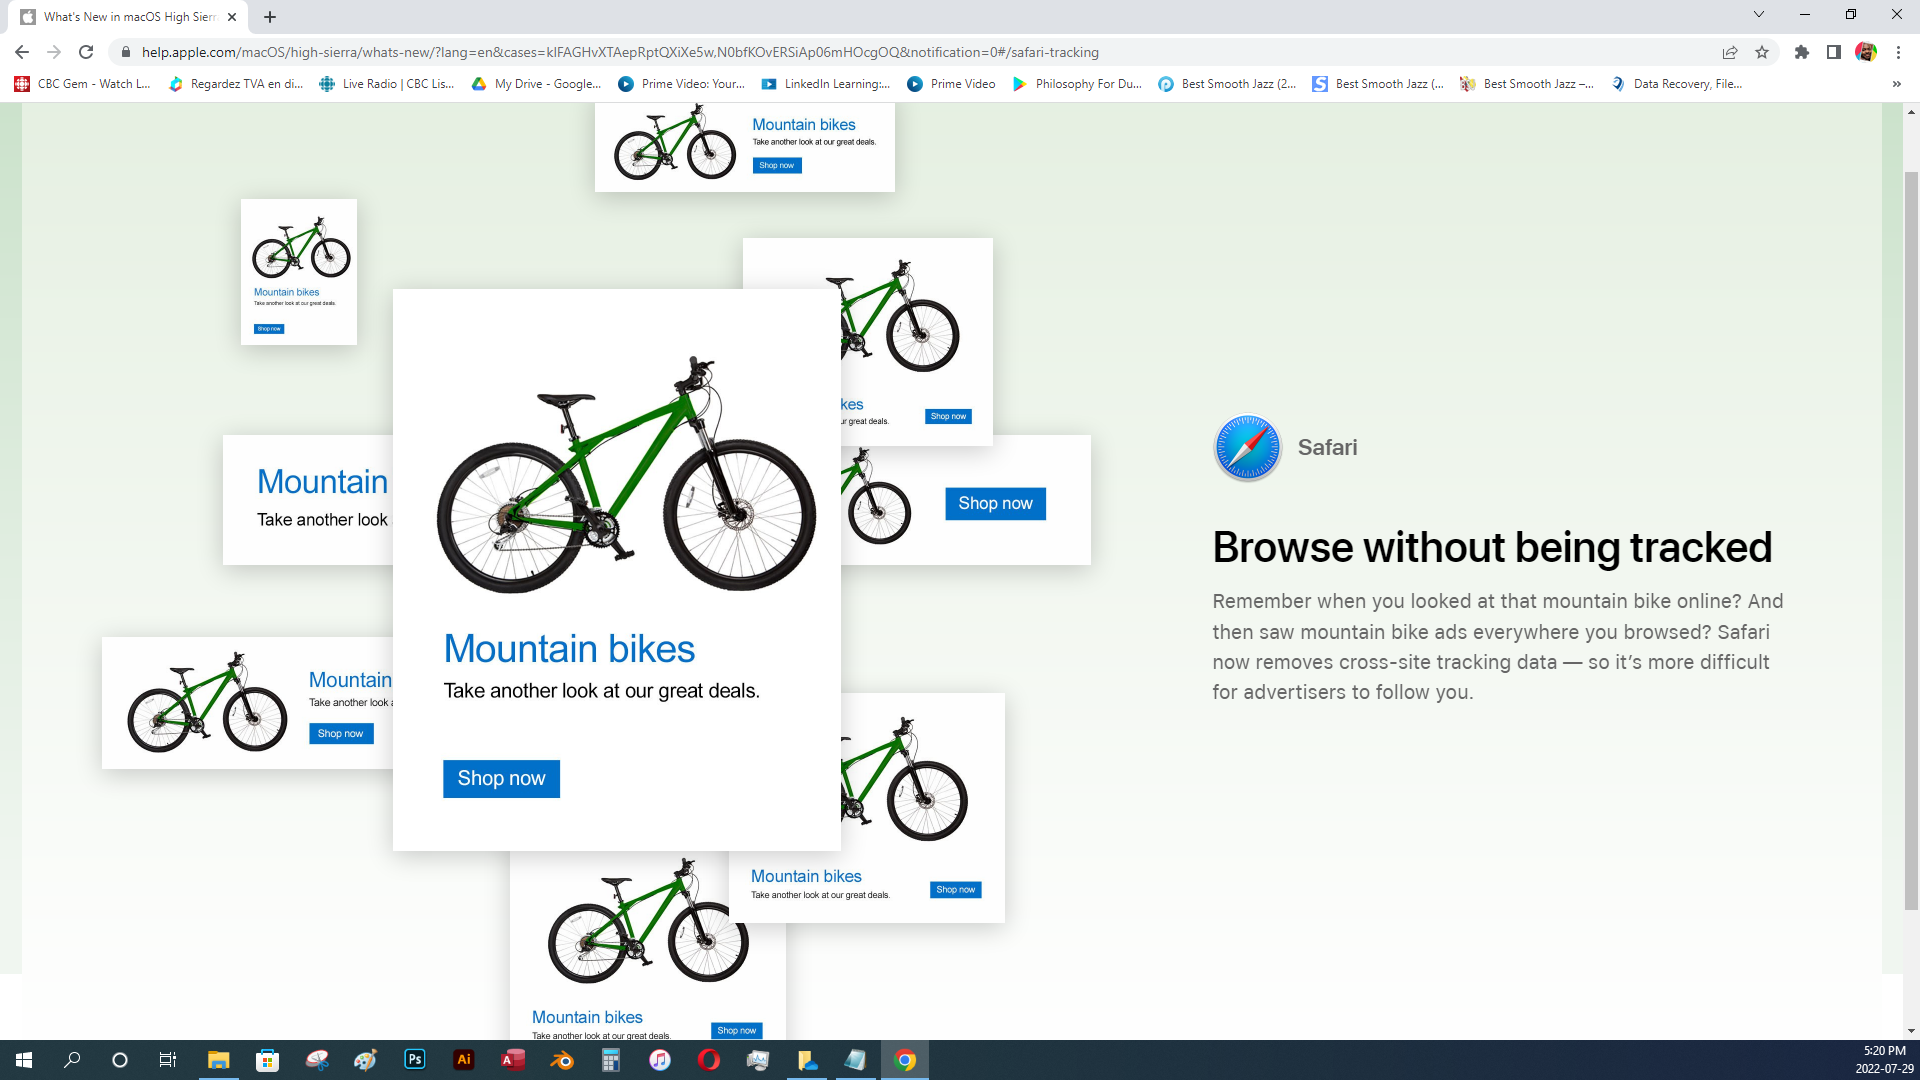The width and height of the screenshot is (1920, 1080).
Task: Open Photoshop from the taskbar
Action: (x=415, y=1060)
